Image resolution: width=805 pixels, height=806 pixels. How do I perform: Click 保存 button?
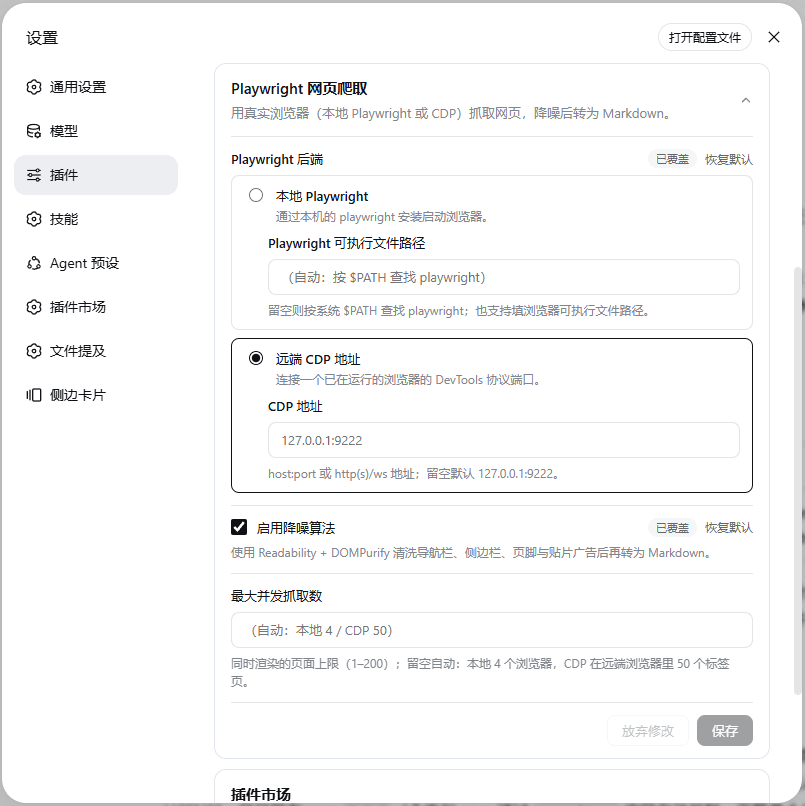725,730
